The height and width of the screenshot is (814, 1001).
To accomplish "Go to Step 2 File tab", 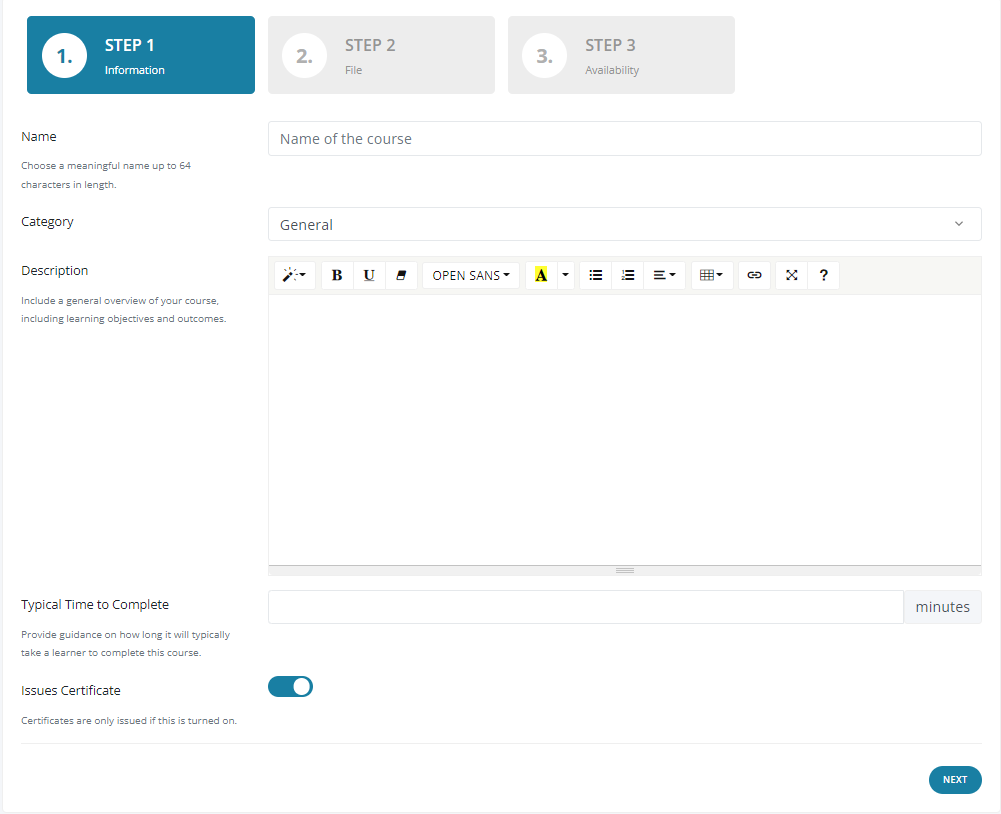I will click(x=381, y=55).
